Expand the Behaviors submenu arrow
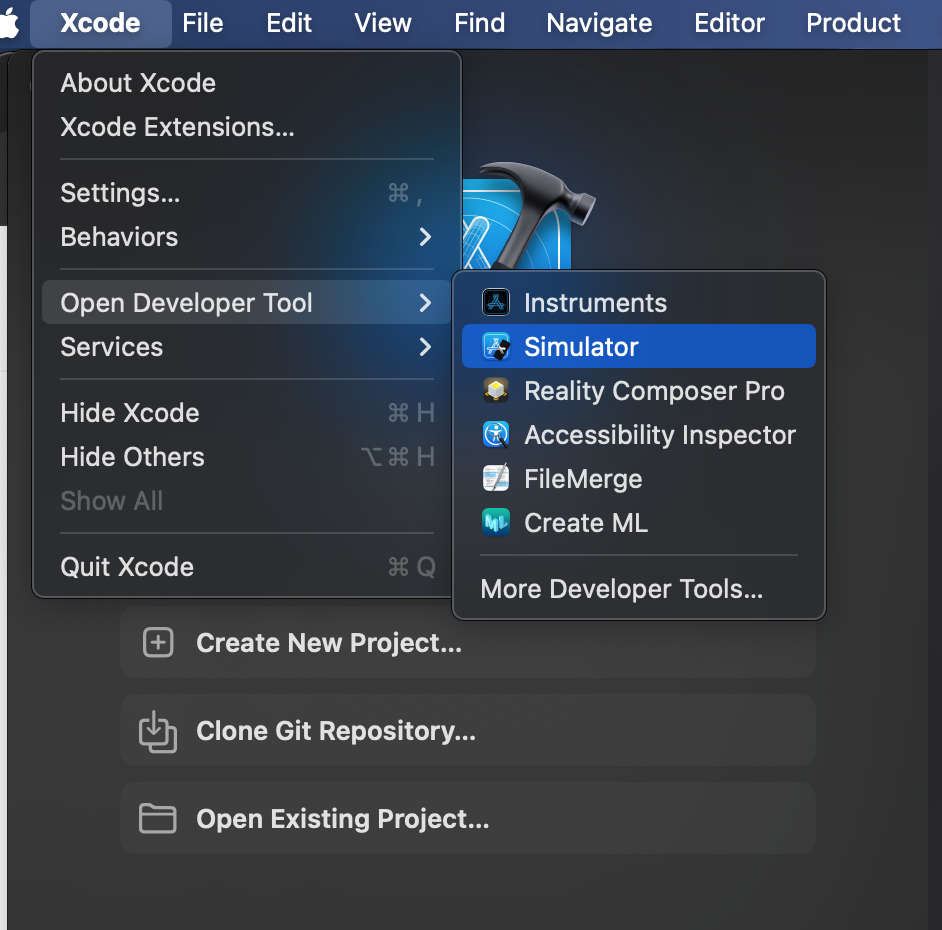Image resolution: width=942 pixels, height=930 pixels. click(425, 237)
